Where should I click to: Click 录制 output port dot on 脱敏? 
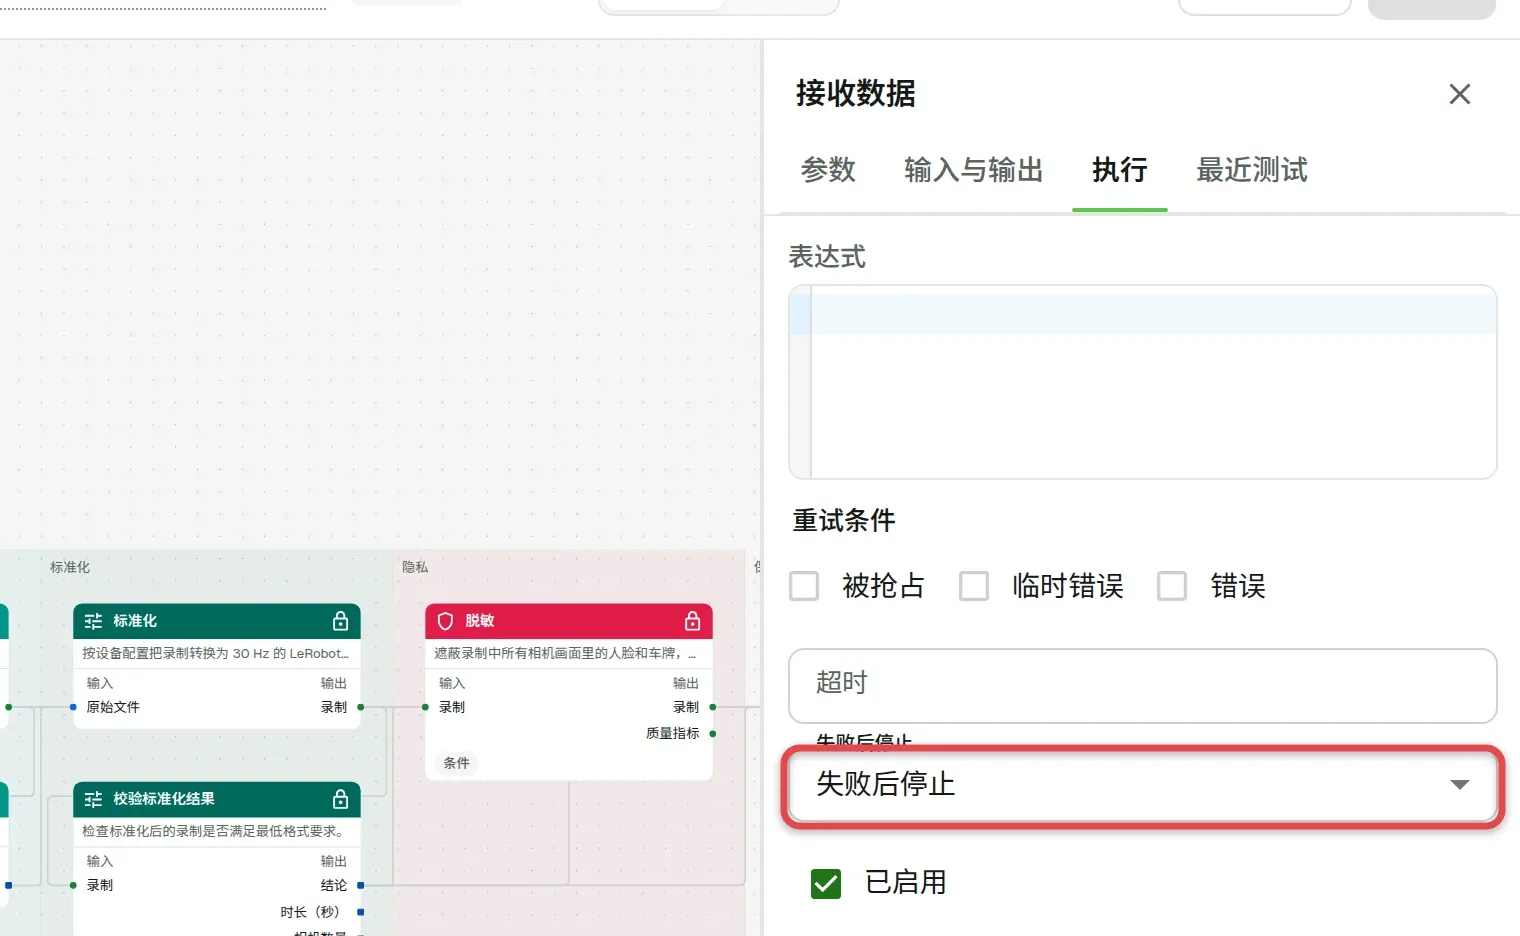click(x=713, y=707)
